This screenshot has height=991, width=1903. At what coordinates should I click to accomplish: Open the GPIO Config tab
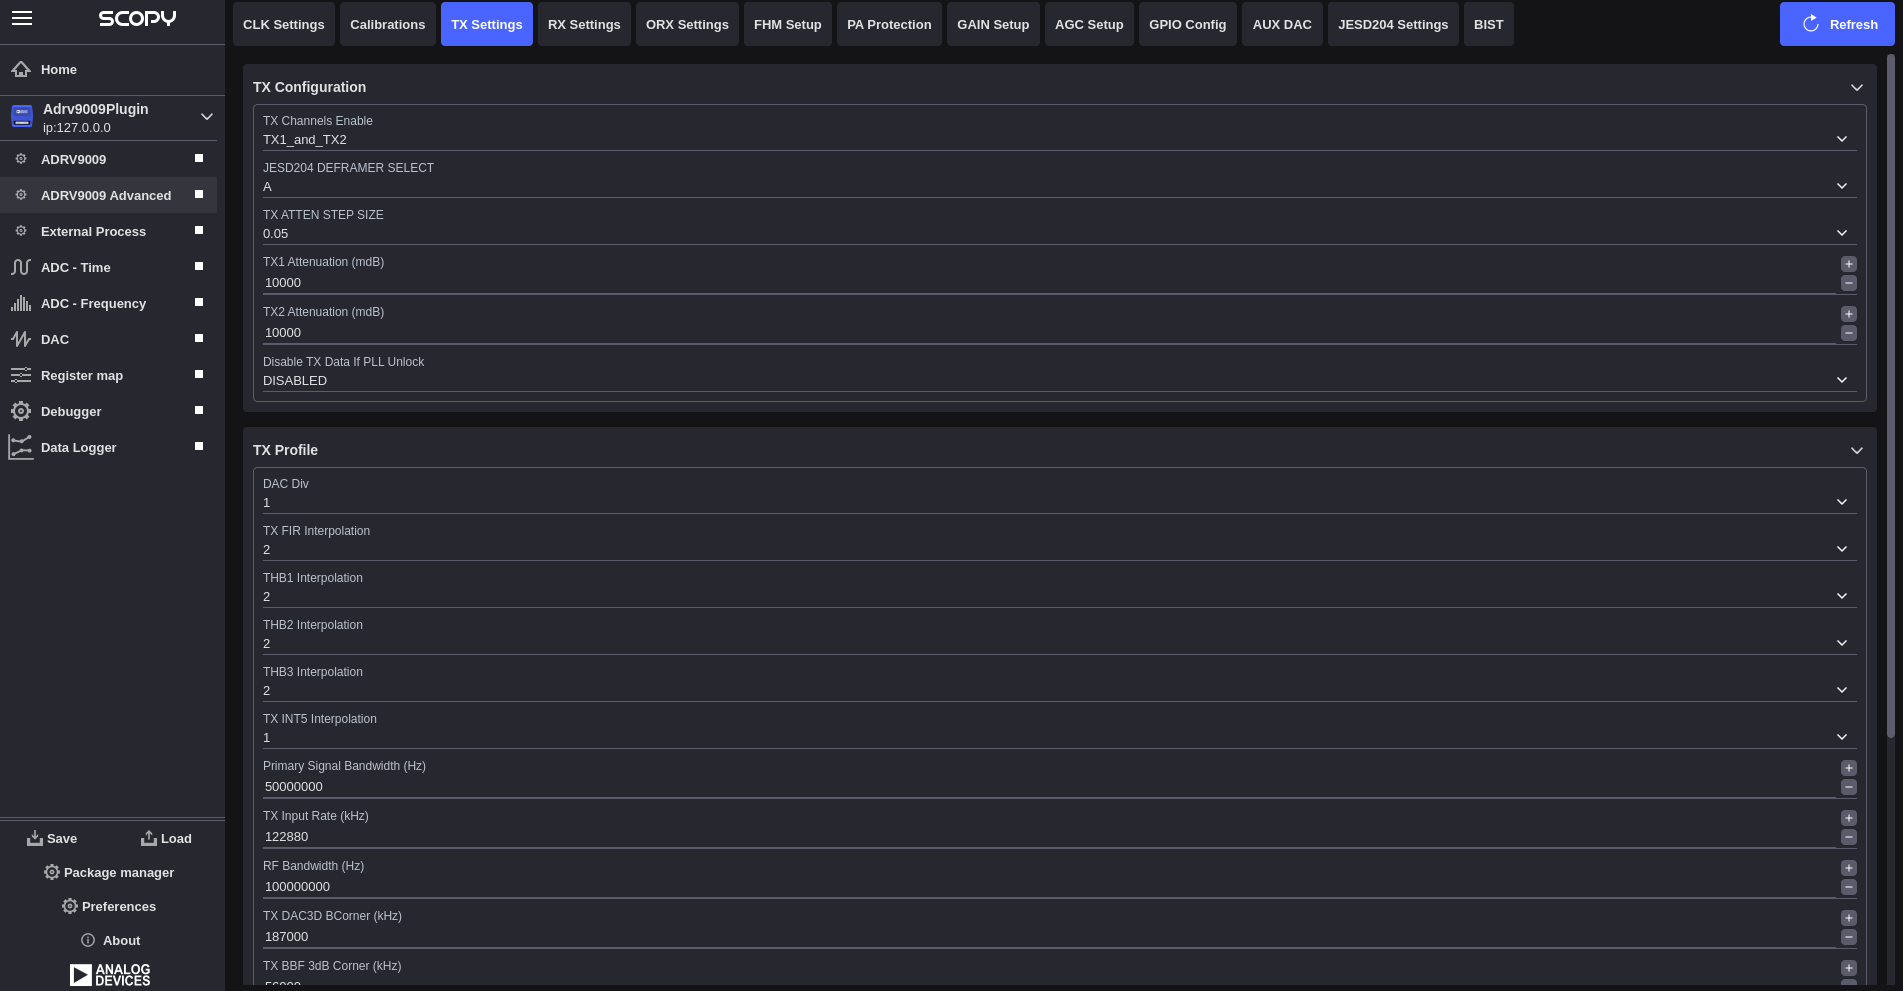point(1188,24)
